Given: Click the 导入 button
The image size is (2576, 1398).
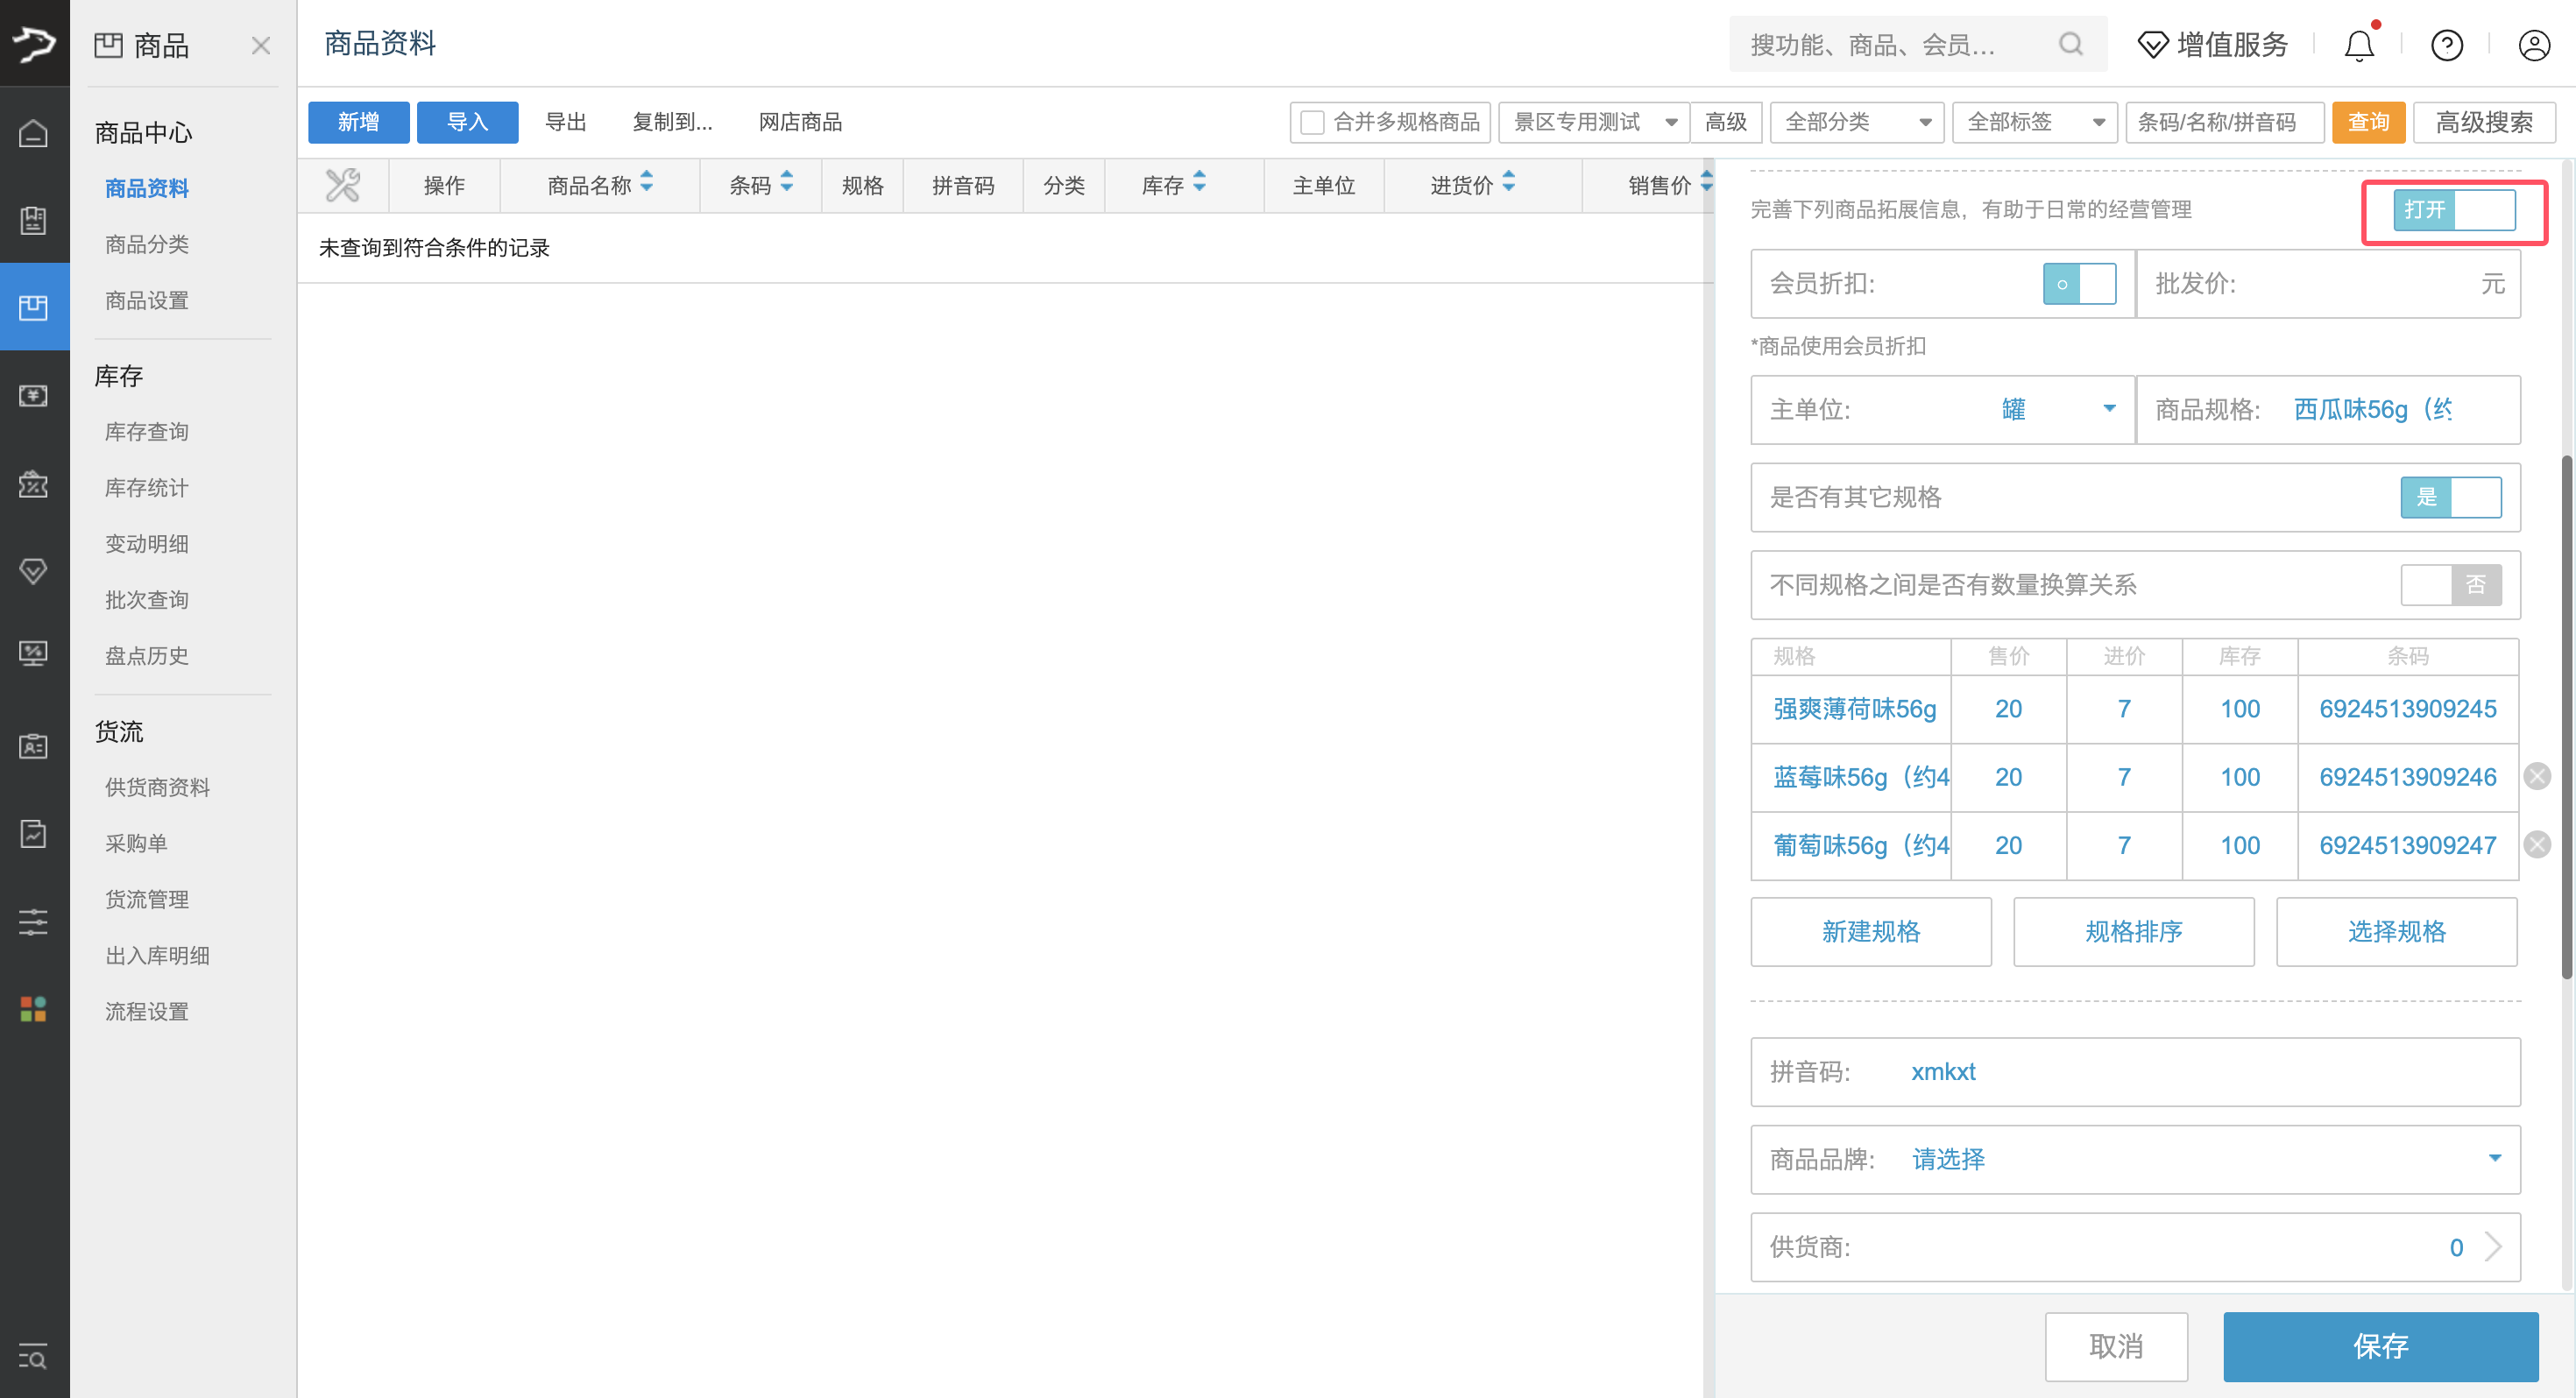Looking at the screenshot, I should click(468, 123).
